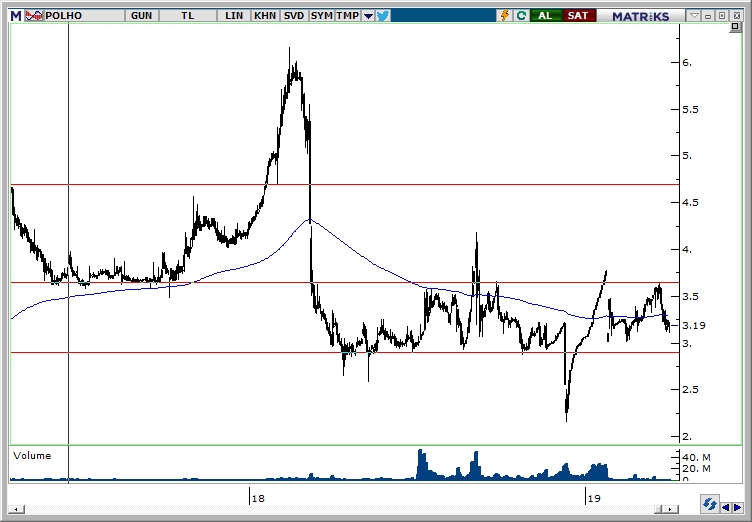Click the green AL buy button
This screenshot has width=752, height=522.
545,16
